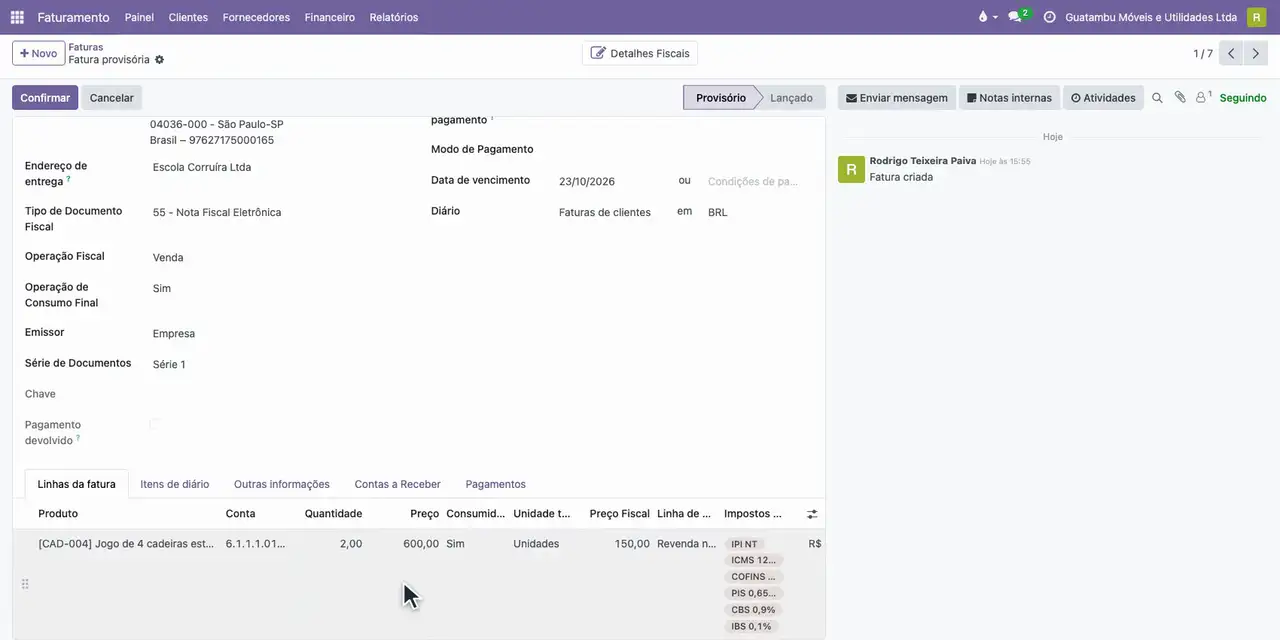This screenshot has height=640, width=1280.
Task: Click quantity cell 2,00
Action: [x=350, y=544]
